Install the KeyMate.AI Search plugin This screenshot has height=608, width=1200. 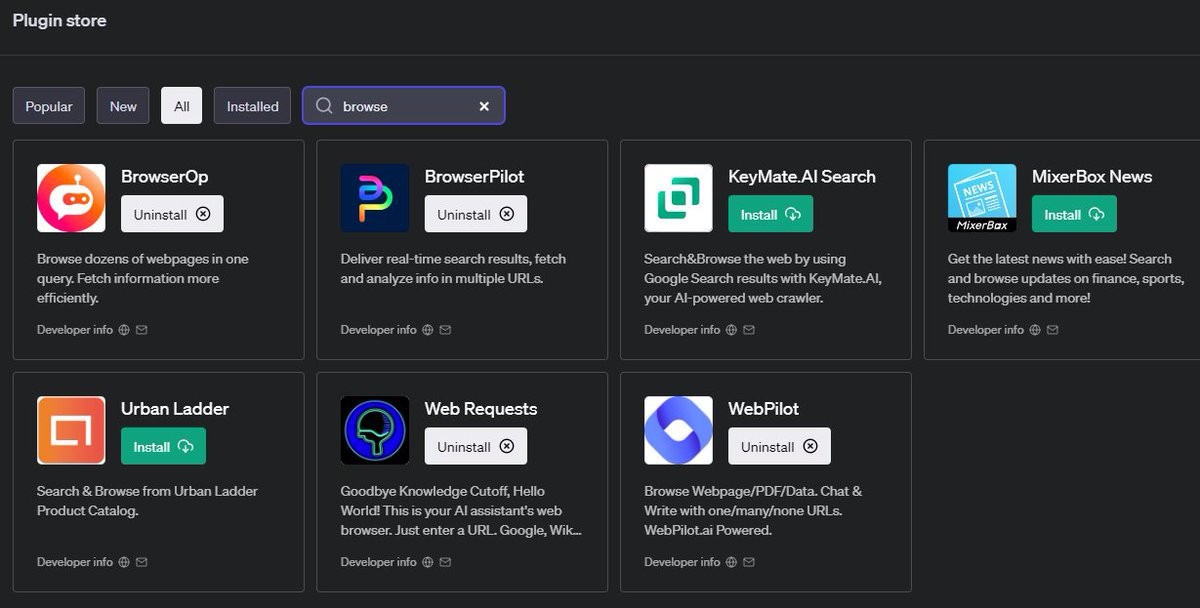pyautogui.click(x=770, y=214)
